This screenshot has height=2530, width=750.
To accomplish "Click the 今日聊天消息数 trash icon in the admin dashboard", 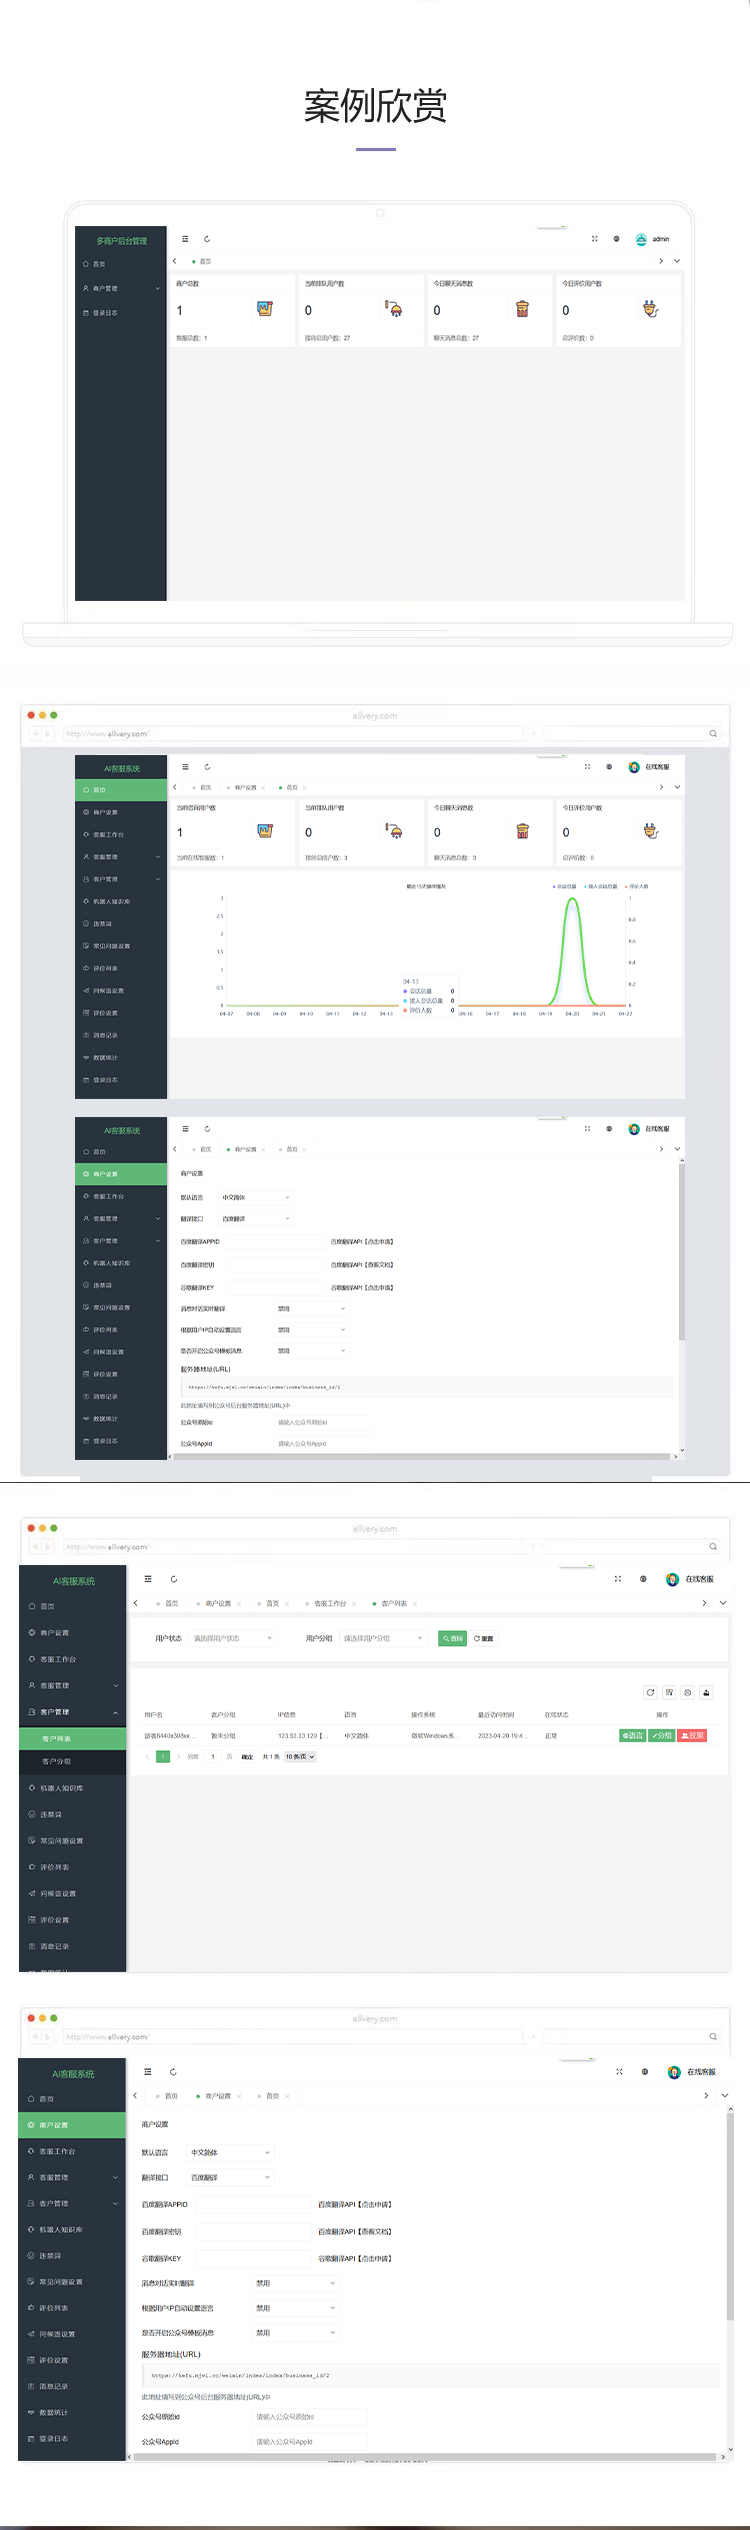I will coord(522,309).
